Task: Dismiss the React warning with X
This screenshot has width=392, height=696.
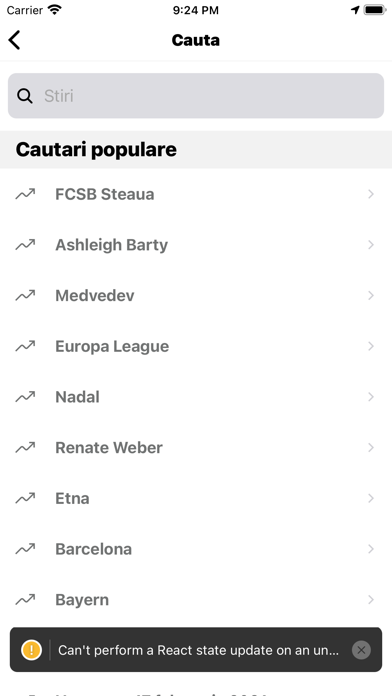Action: [361, 650]
